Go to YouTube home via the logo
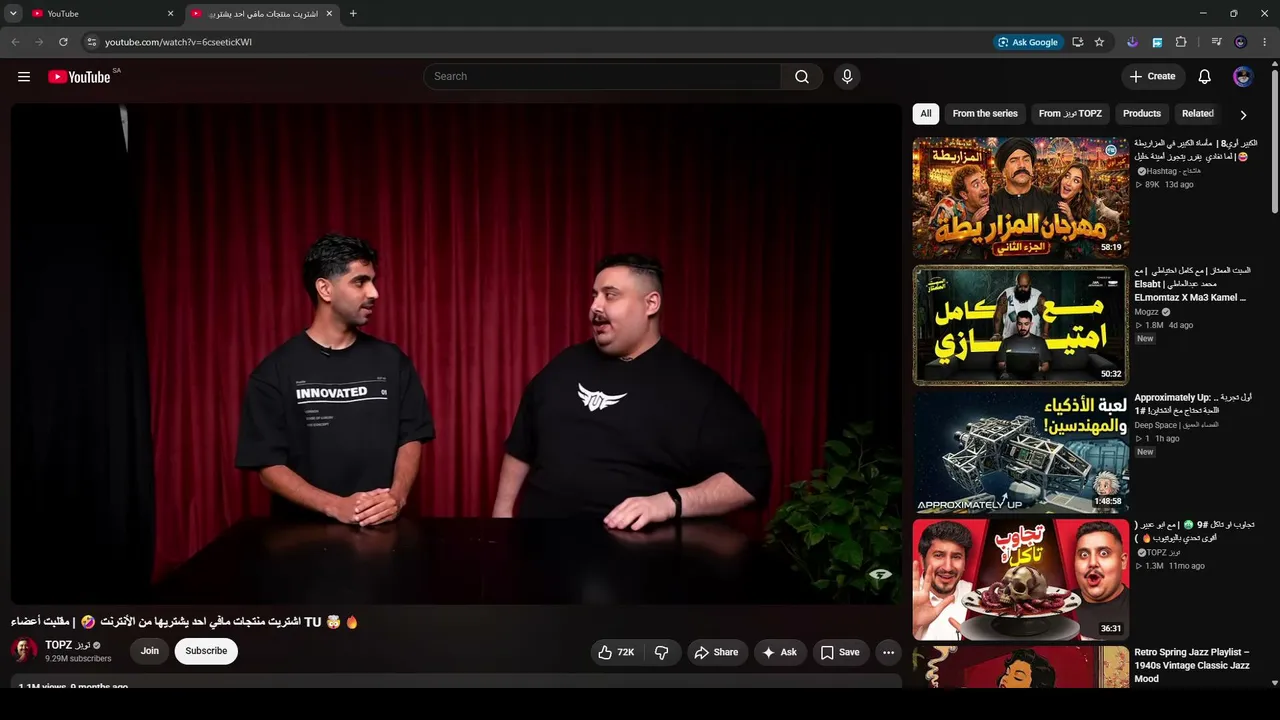Image resolution: width=1280 pixels, height=720 pixels. [x=79, y=77]
